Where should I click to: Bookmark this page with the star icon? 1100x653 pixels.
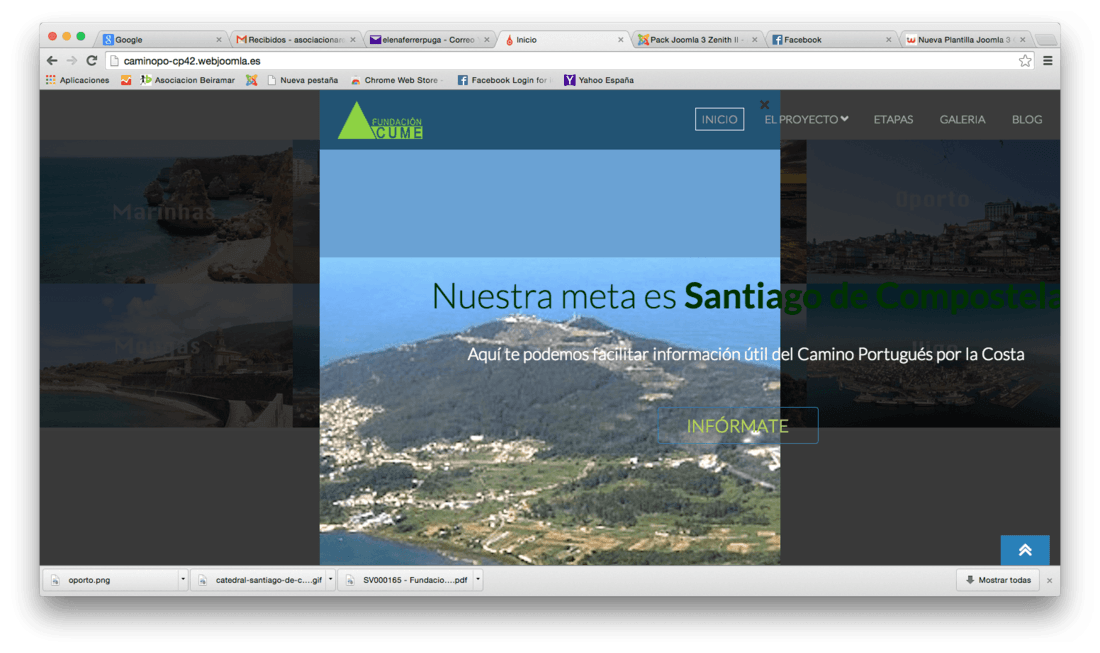(1025, 61)
